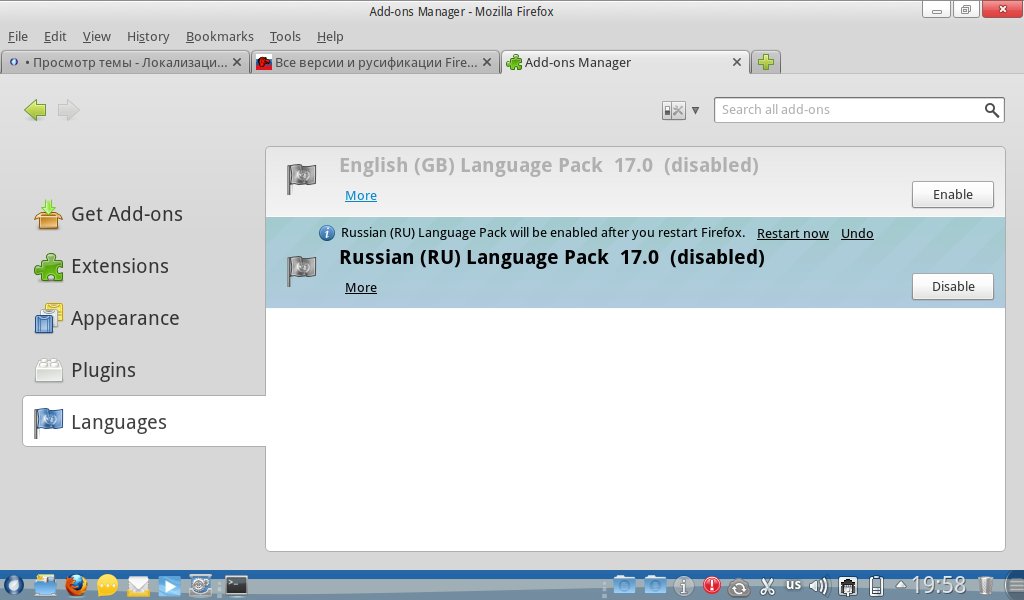Open the taskbar start menu launcher
Screen dimensions: 1024x600
pos(13,586)
